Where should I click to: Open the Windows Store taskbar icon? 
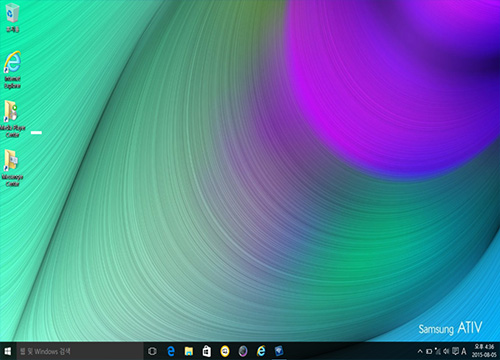207,351
